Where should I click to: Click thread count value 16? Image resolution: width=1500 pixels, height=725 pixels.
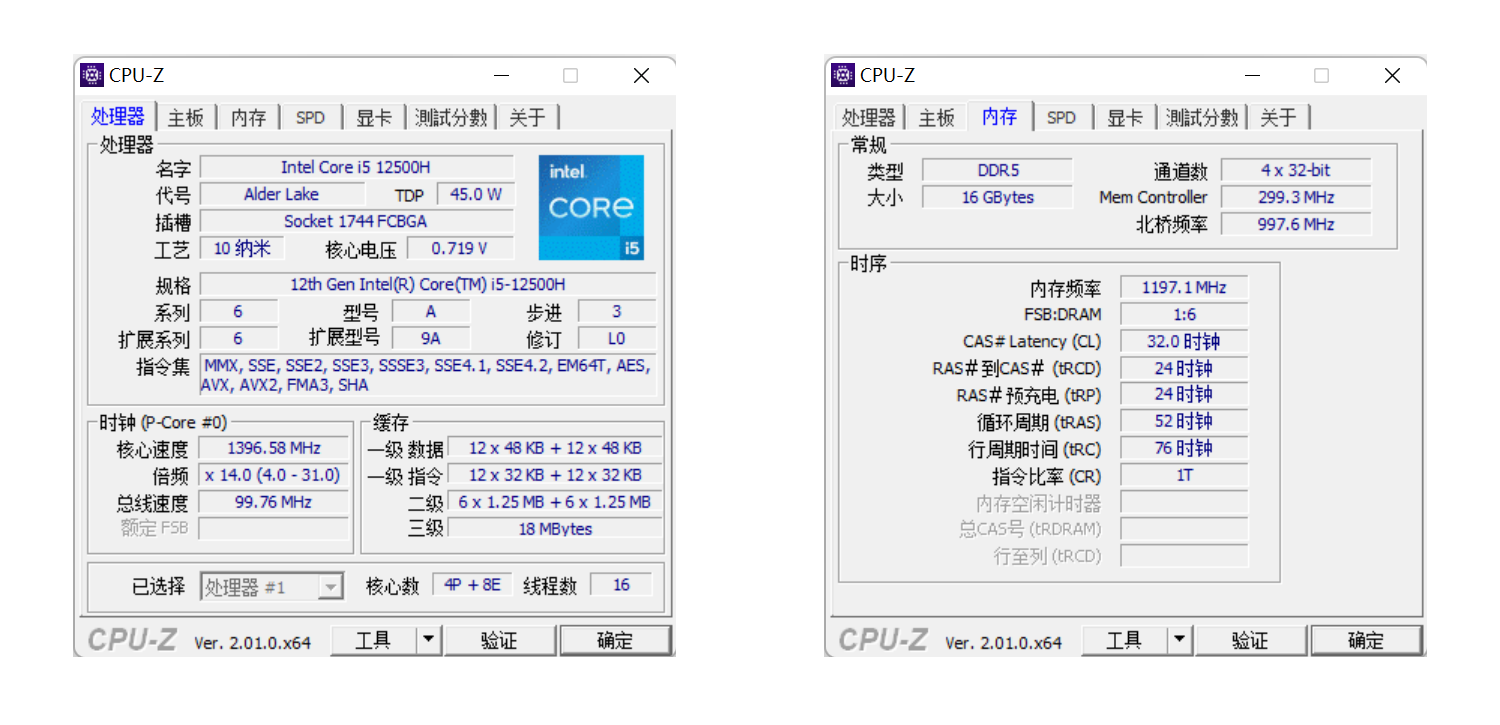(x=621, y=585)
